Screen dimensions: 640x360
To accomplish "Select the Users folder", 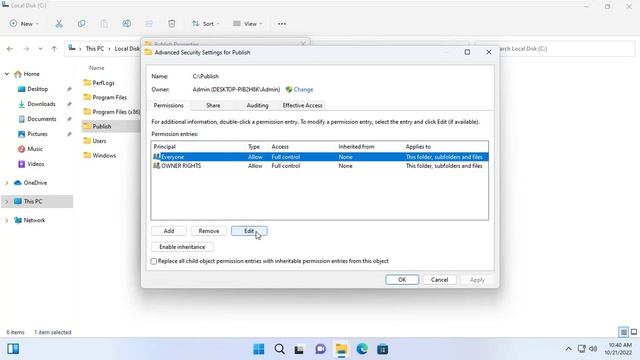I will pyautogui.click(x=95, y=141).
